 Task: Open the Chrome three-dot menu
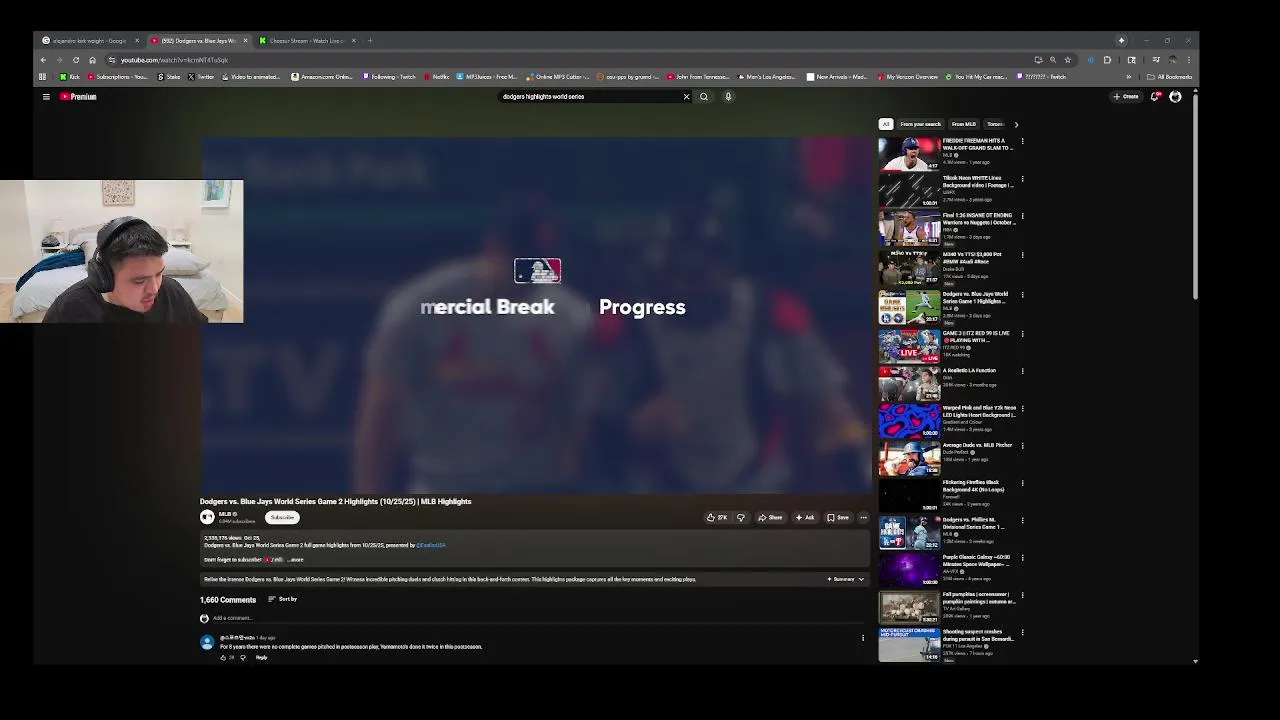click(1189, 60)
